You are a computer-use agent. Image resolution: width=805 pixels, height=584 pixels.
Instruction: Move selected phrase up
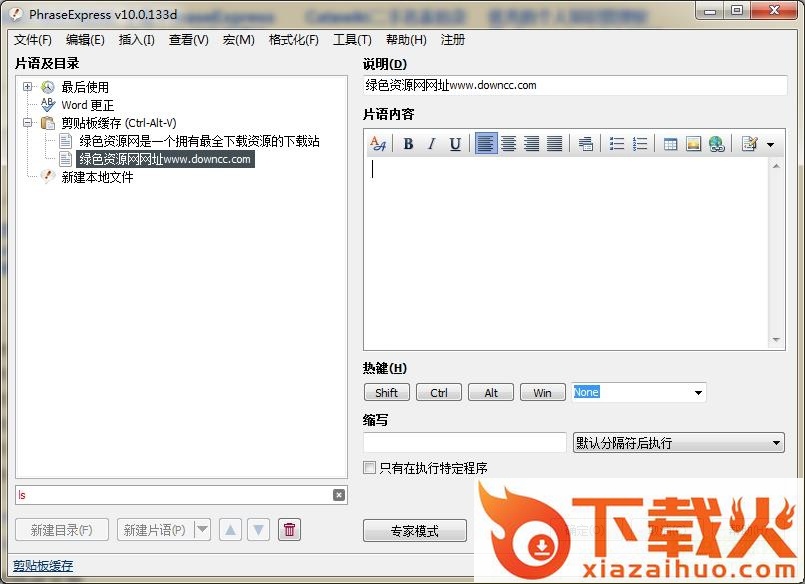[x=231, y=530]
